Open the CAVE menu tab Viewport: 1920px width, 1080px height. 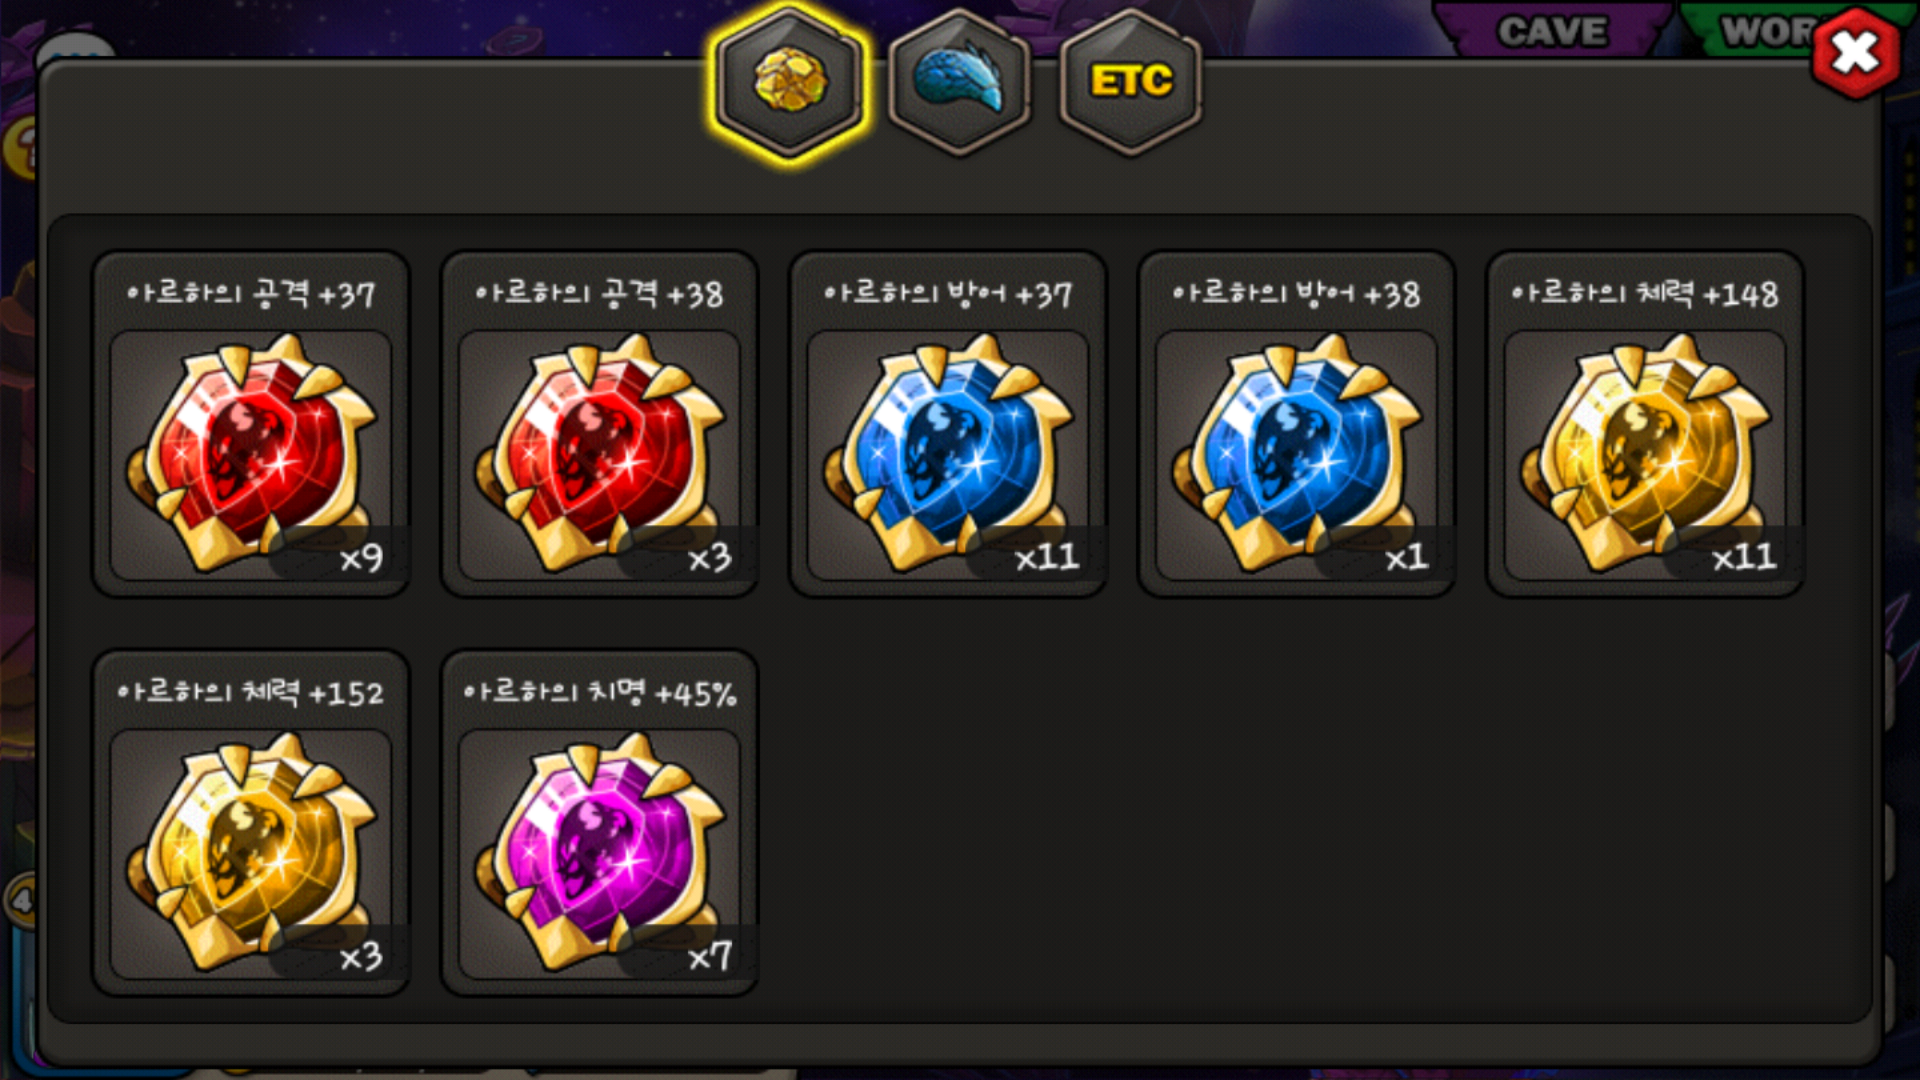[x=1553, y=30]
